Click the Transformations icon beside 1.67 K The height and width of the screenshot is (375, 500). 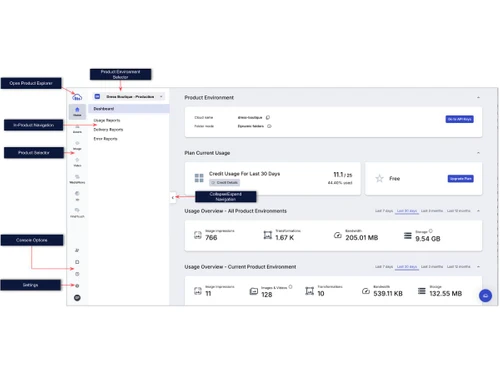[268, 235]
